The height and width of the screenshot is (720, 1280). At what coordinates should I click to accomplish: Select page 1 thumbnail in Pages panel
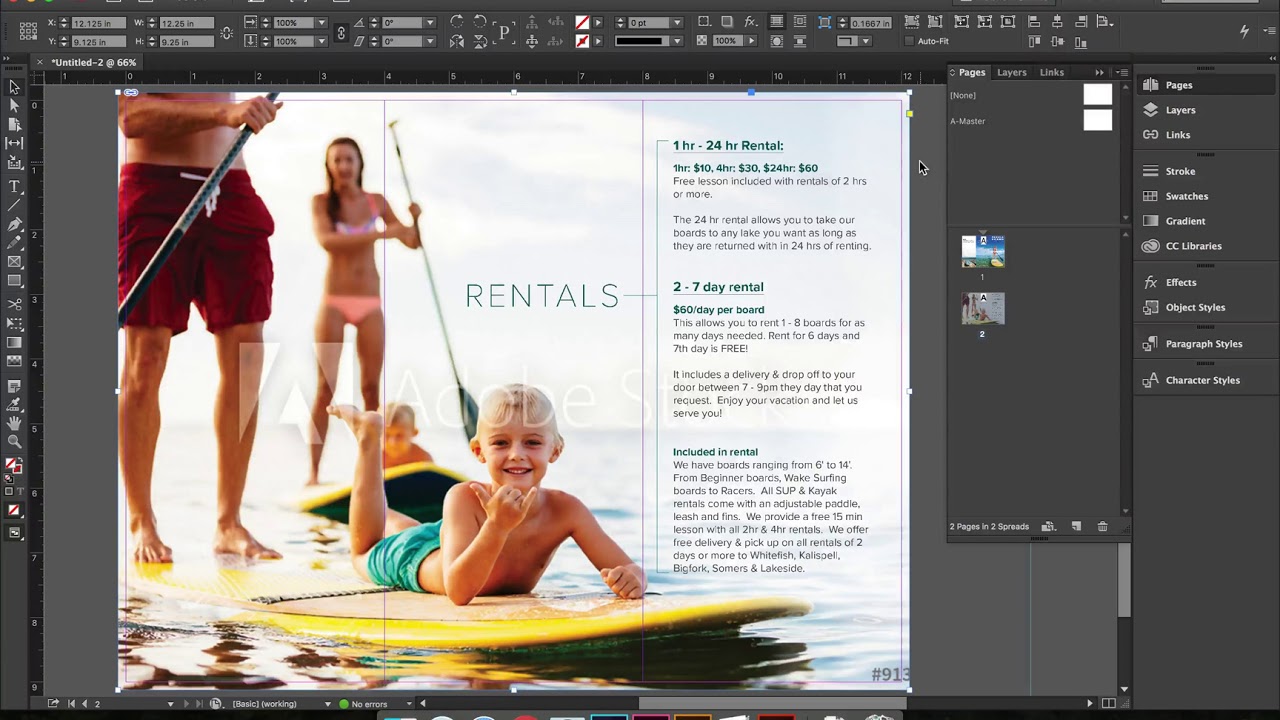tap(983, 251)
